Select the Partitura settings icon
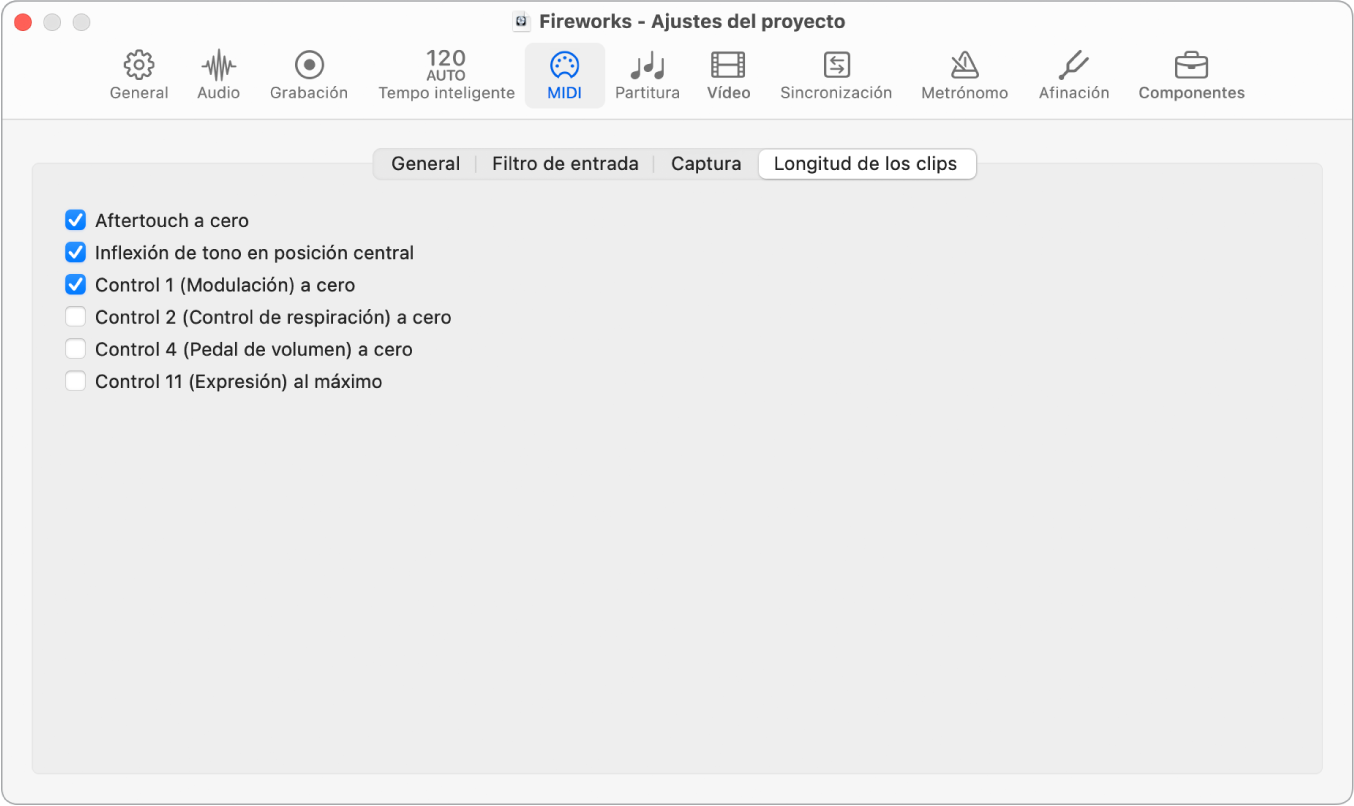The width and height of the screenshot is (1354, 806). click(x=647, y=72)
